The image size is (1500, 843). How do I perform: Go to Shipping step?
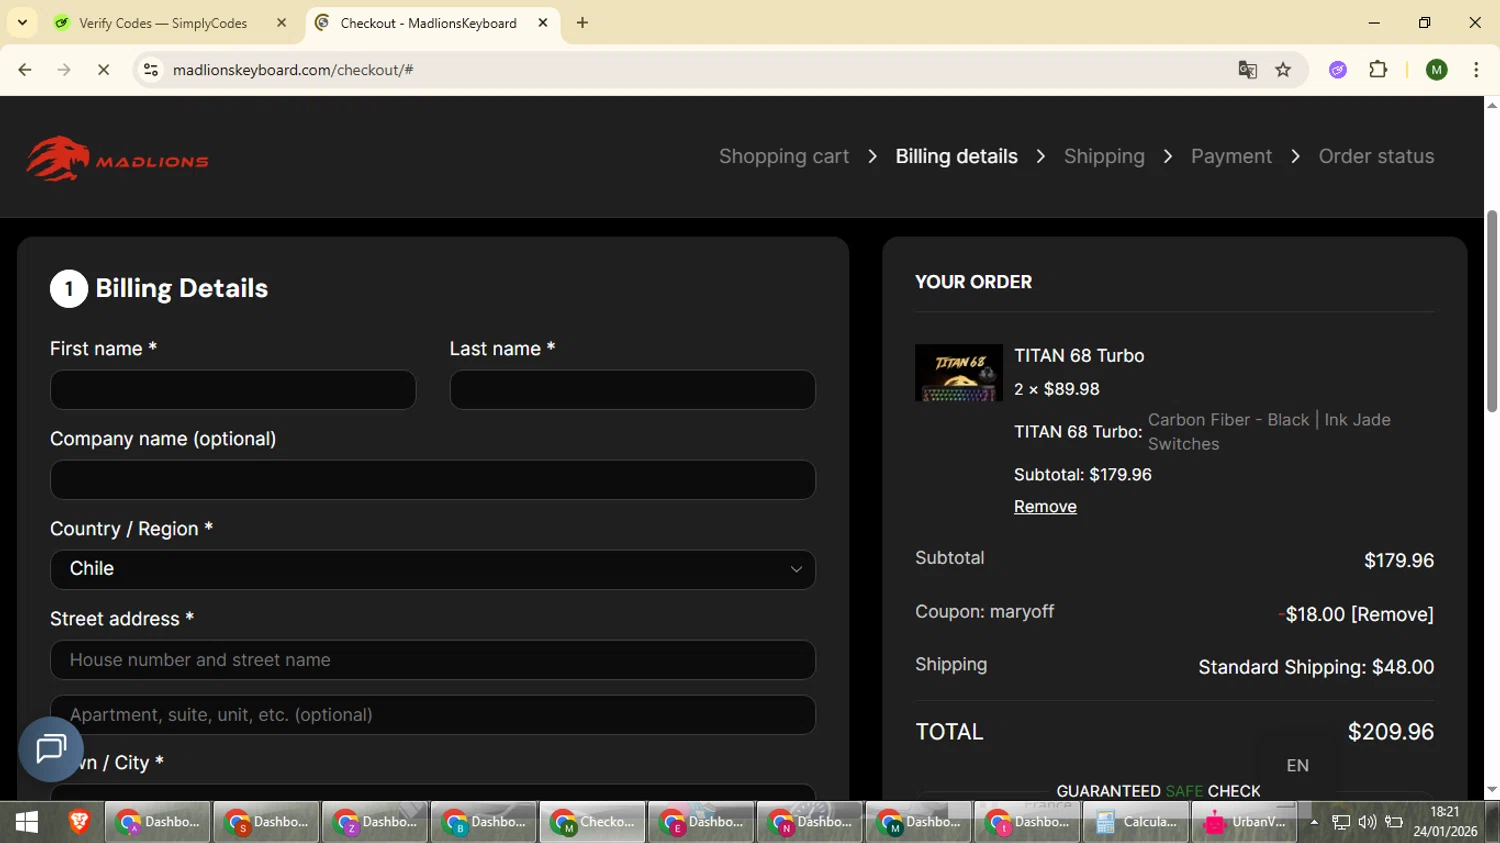(x=1104, y=156)
